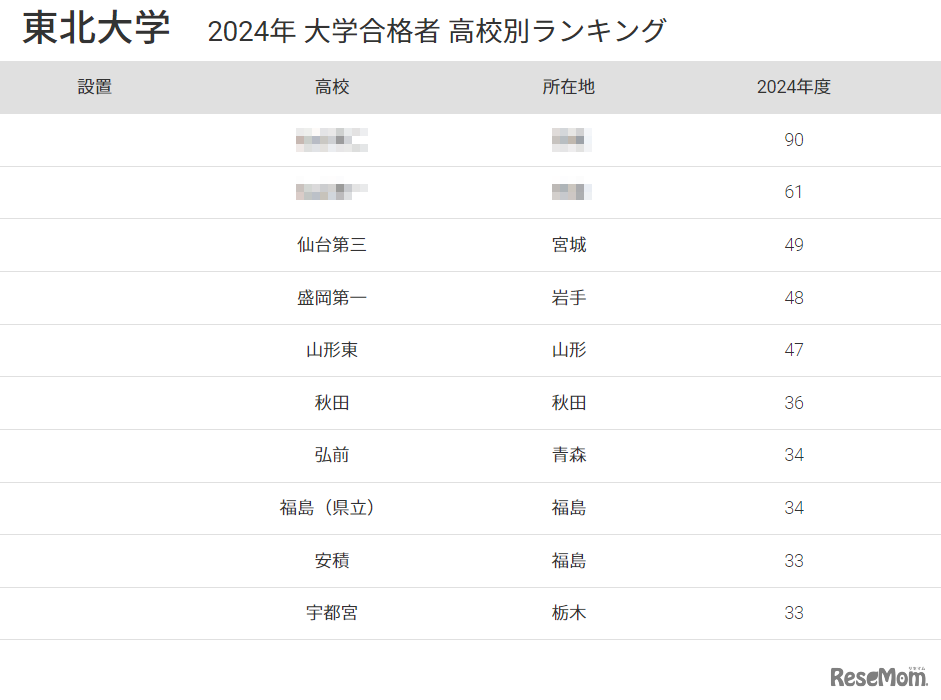Select the 仙台第三 school name
941x700 pixels.
click(x=332, y=245)
